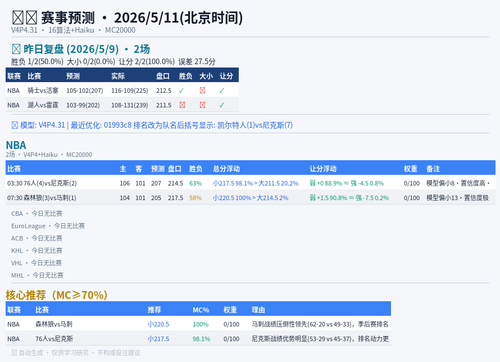Image resolution: width=500 pixels, height=362 pixels.
Task: Click the predicted score 105-102(207)
Action: [85, 90]
